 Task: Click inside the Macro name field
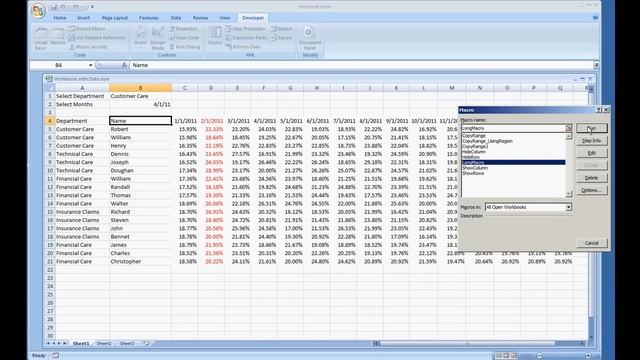[x=513, y=128]
